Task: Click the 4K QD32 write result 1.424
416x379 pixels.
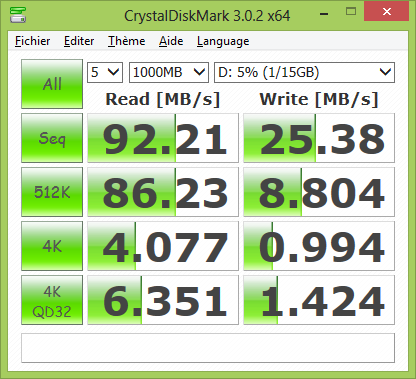Action: pyautogui.click(x=319, y=300)
